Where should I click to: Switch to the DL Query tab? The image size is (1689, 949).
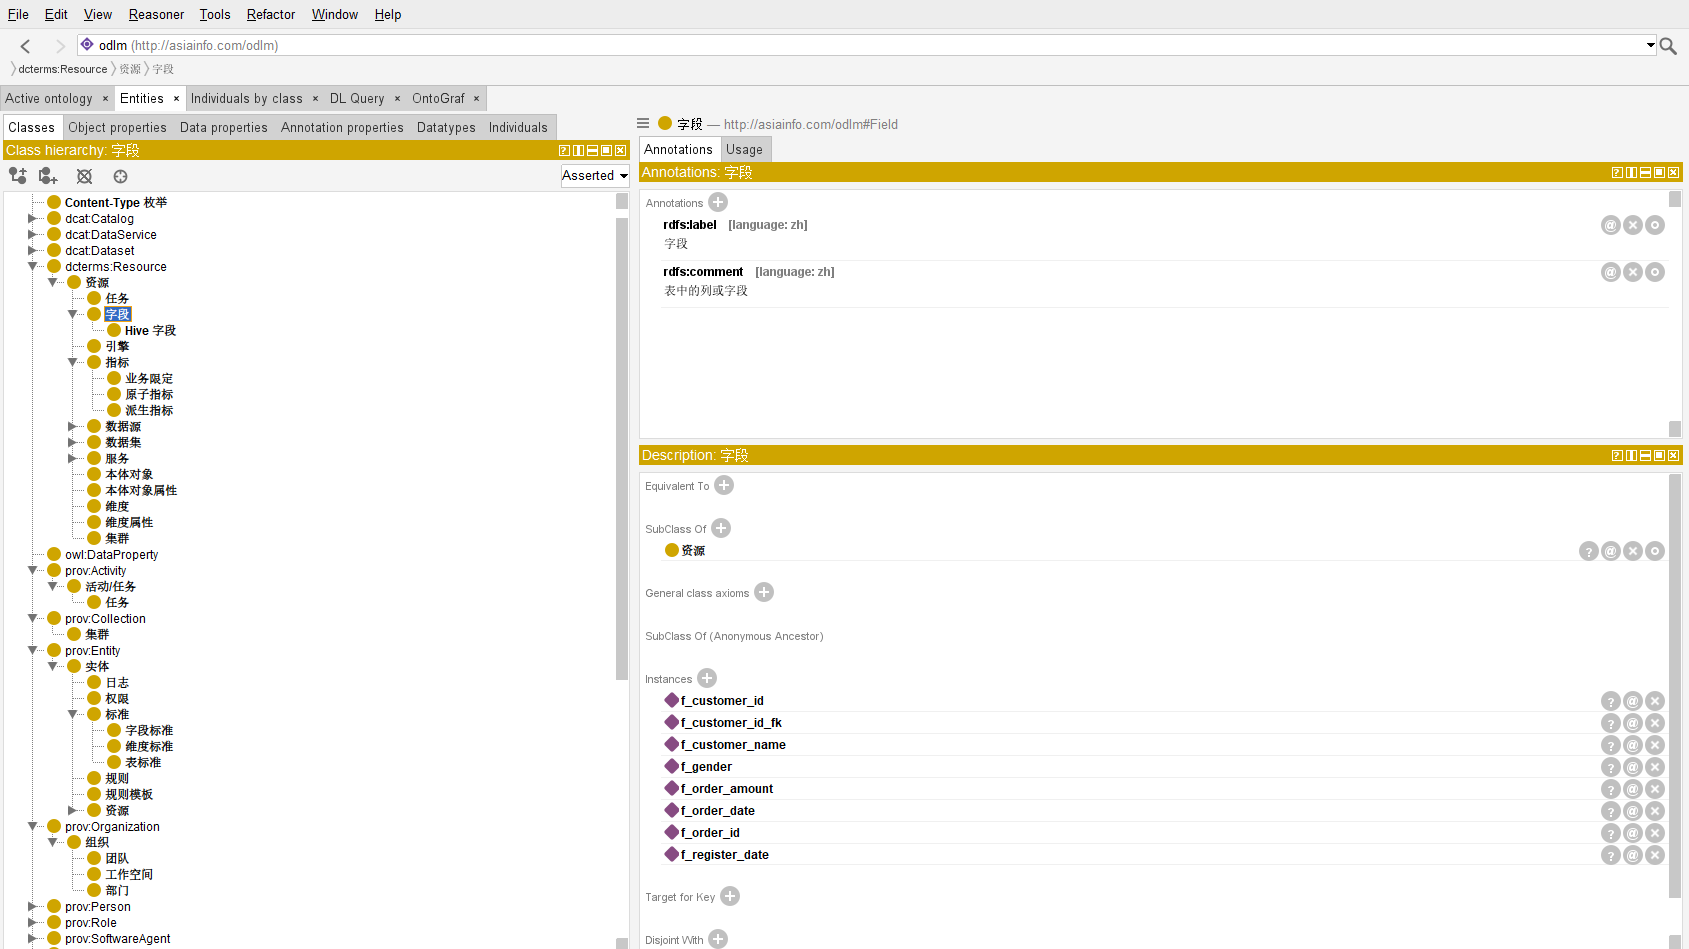pos(357,98)
